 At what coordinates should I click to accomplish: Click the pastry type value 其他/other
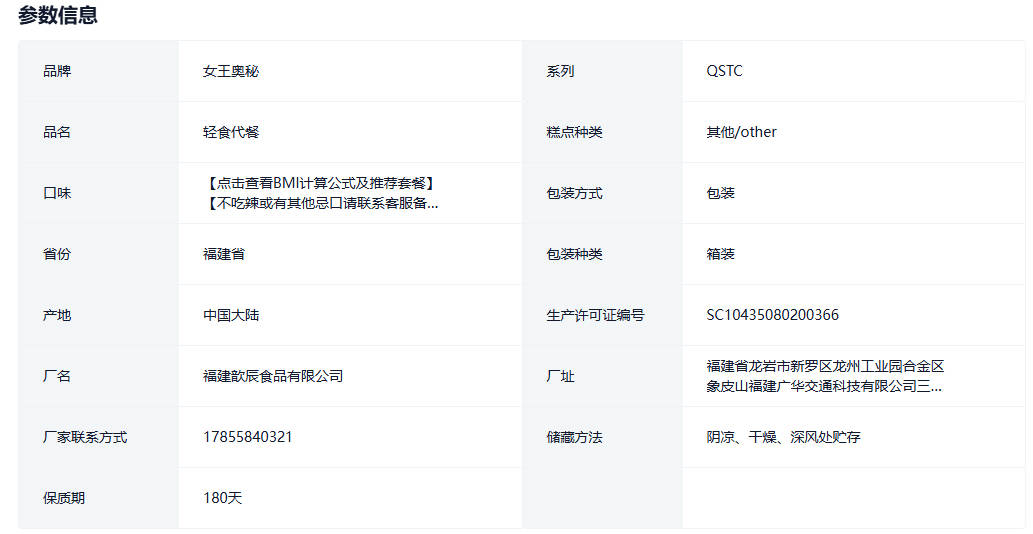(x=741, y=132)
